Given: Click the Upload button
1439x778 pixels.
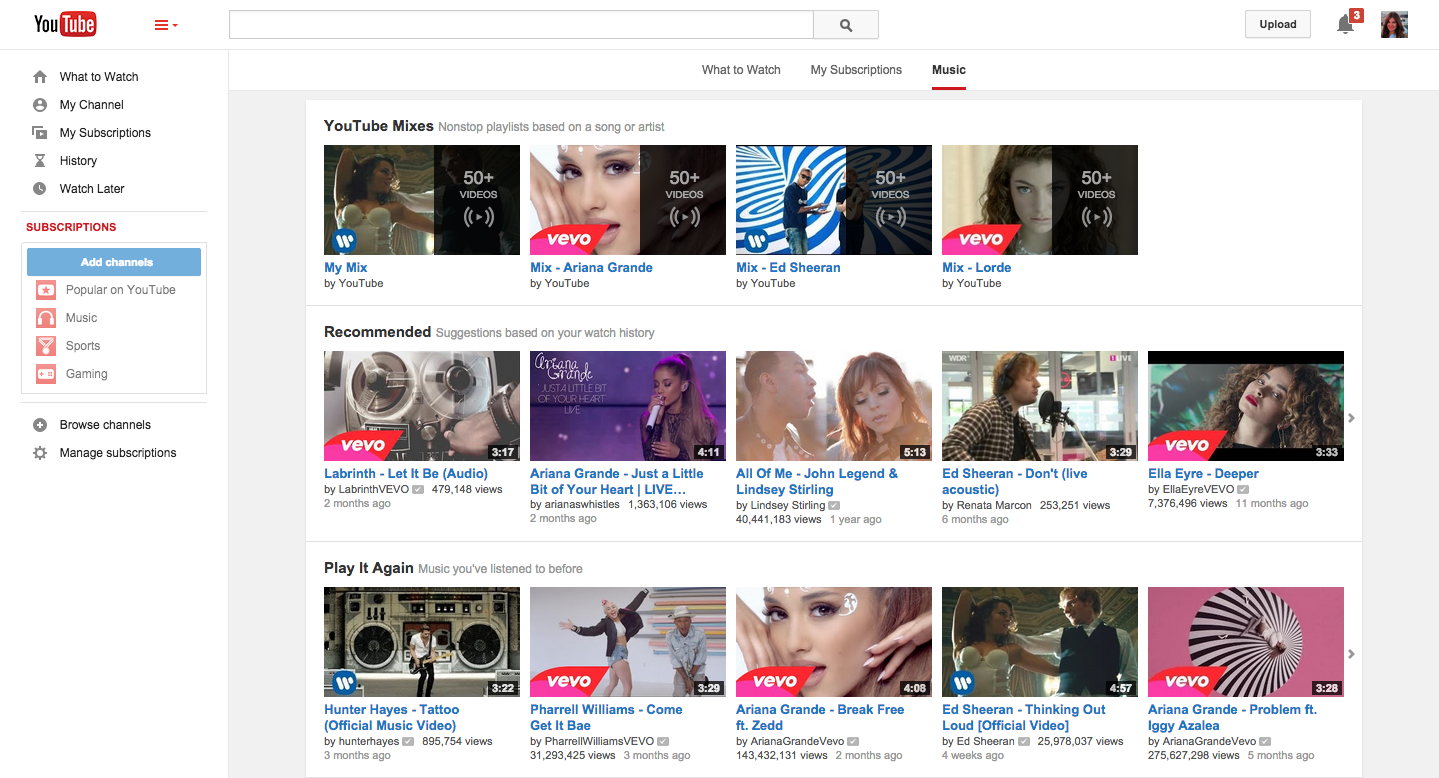Looking at the screenshot, I should (1277, 23).
